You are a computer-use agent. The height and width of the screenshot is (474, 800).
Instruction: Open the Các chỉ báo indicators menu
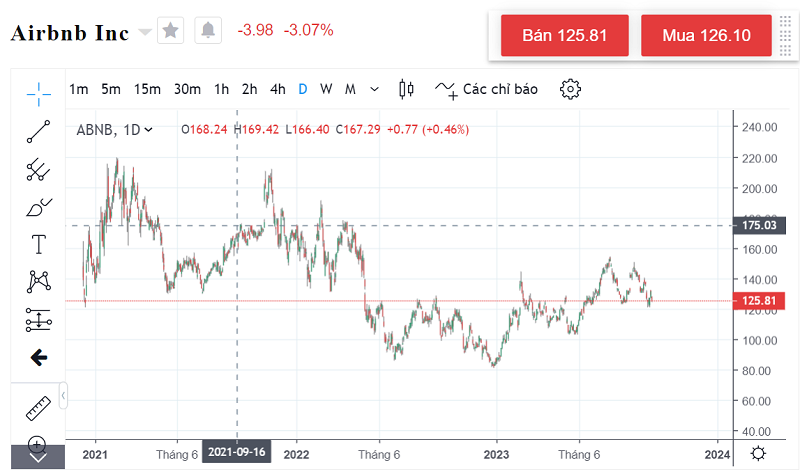tap(487, 89)
